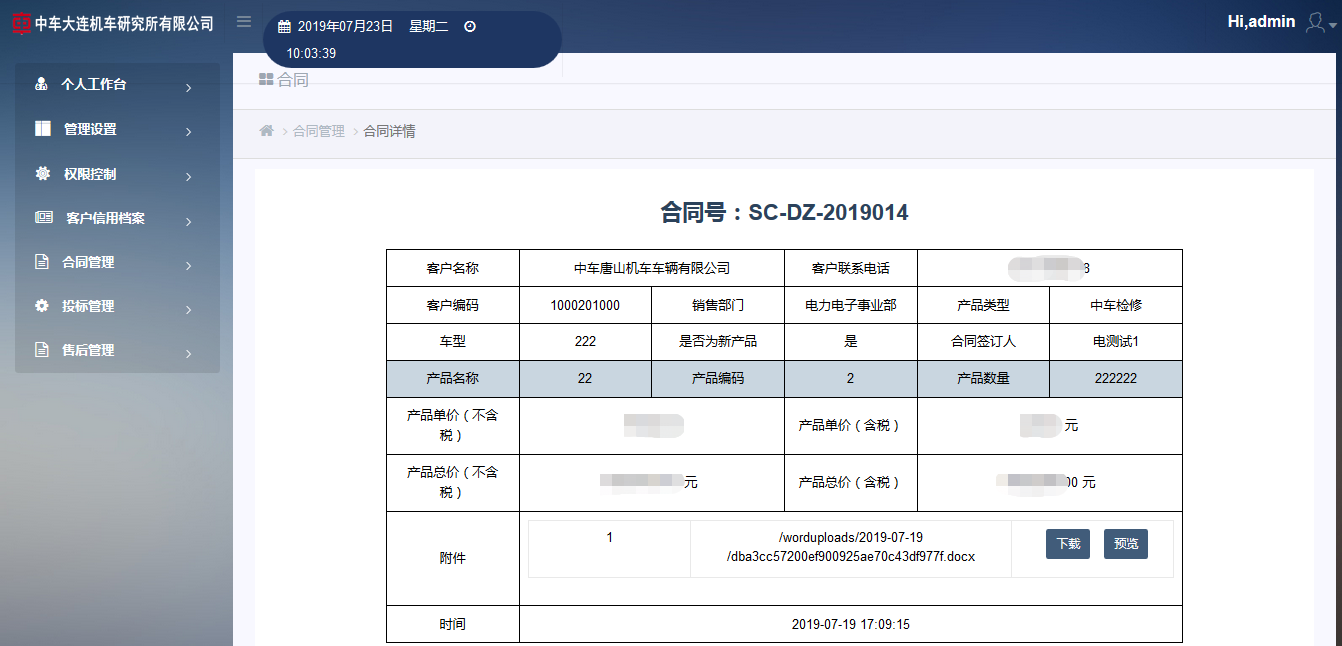Click the 中车 company logo icon
Screen dimensions: 1342x646
[21, 23]
